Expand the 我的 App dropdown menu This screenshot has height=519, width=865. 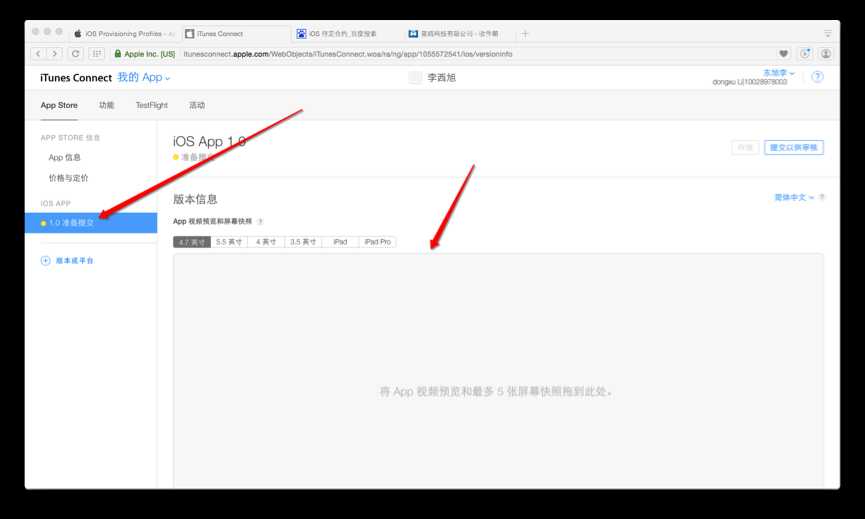143,77
